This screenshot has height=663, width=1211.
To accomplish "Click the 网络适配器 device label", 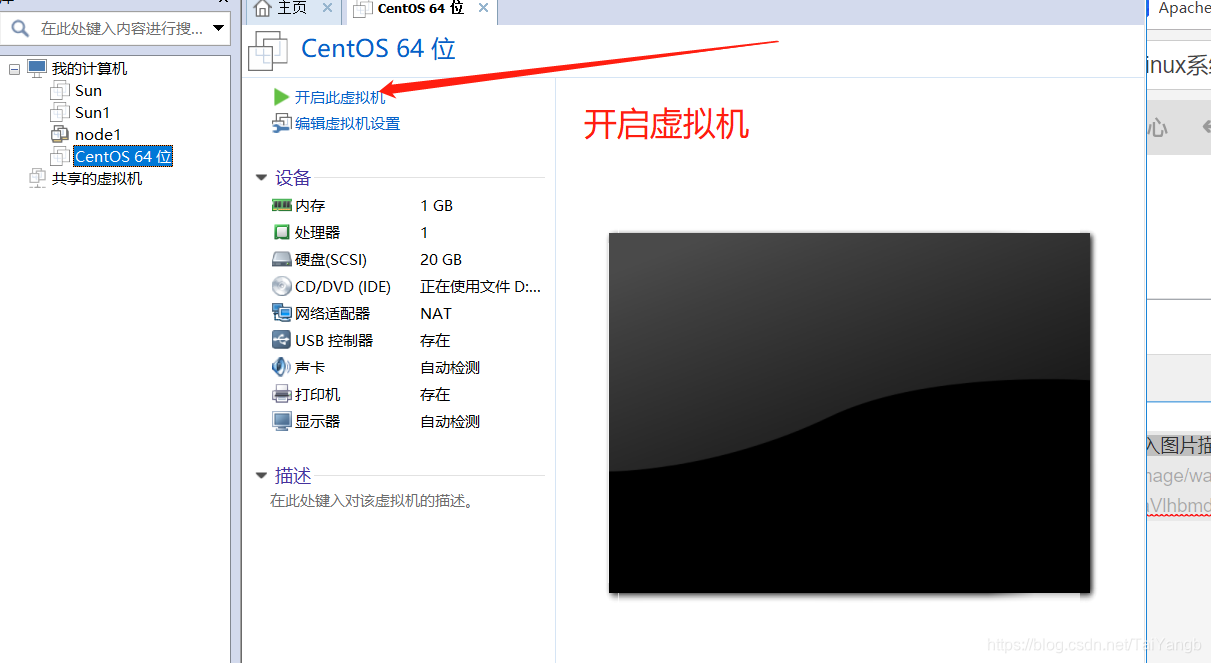I will (x=332, y=313).
